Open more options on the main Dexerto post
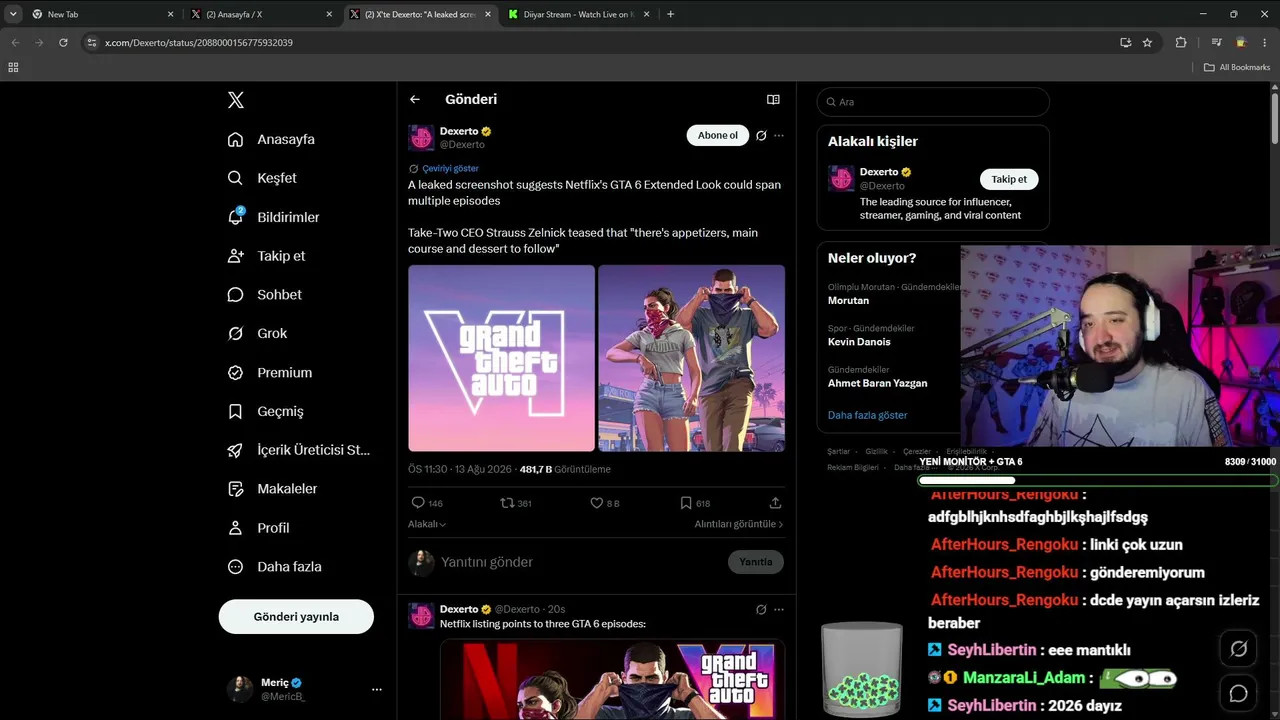The image size is (1280, 720). pos(779,135)
